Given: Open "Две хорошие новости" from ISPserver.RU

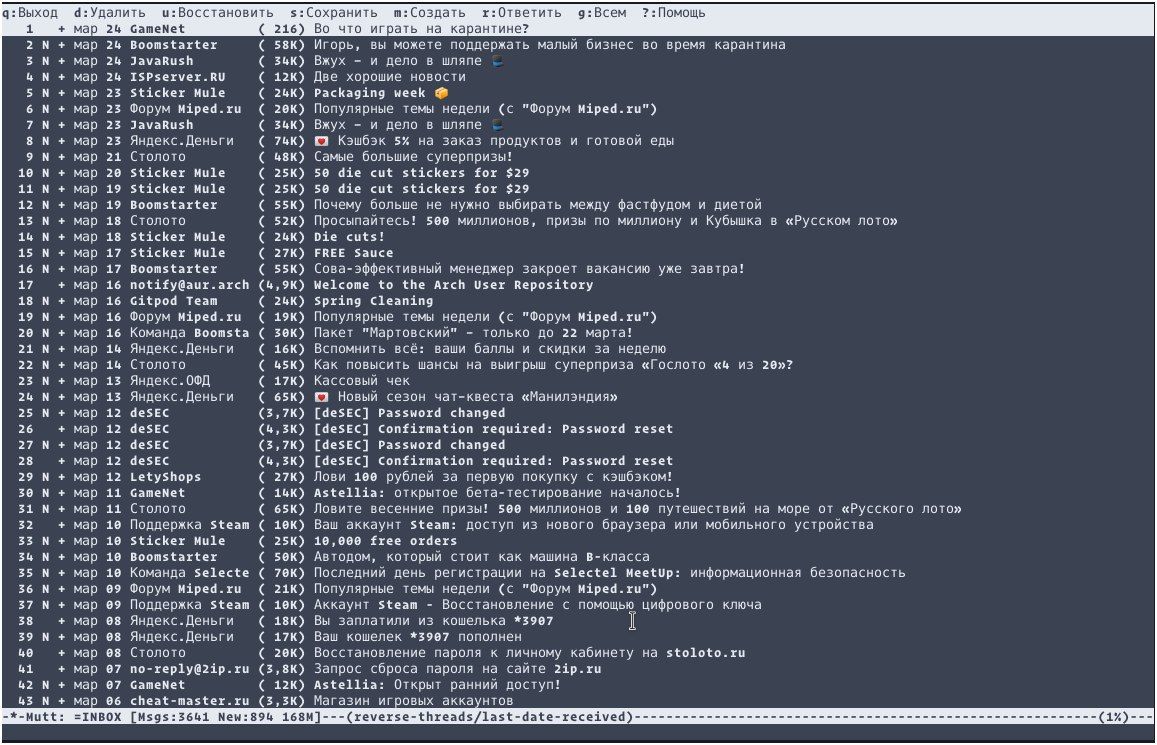Looking at the screenshot, I should [578, 77].
